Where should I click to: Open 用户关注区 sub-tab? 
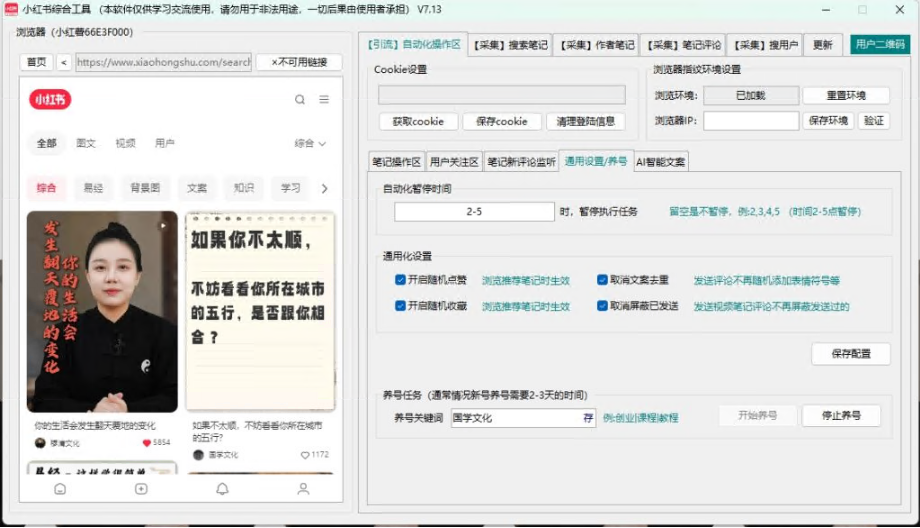click(x=454, y=162)
